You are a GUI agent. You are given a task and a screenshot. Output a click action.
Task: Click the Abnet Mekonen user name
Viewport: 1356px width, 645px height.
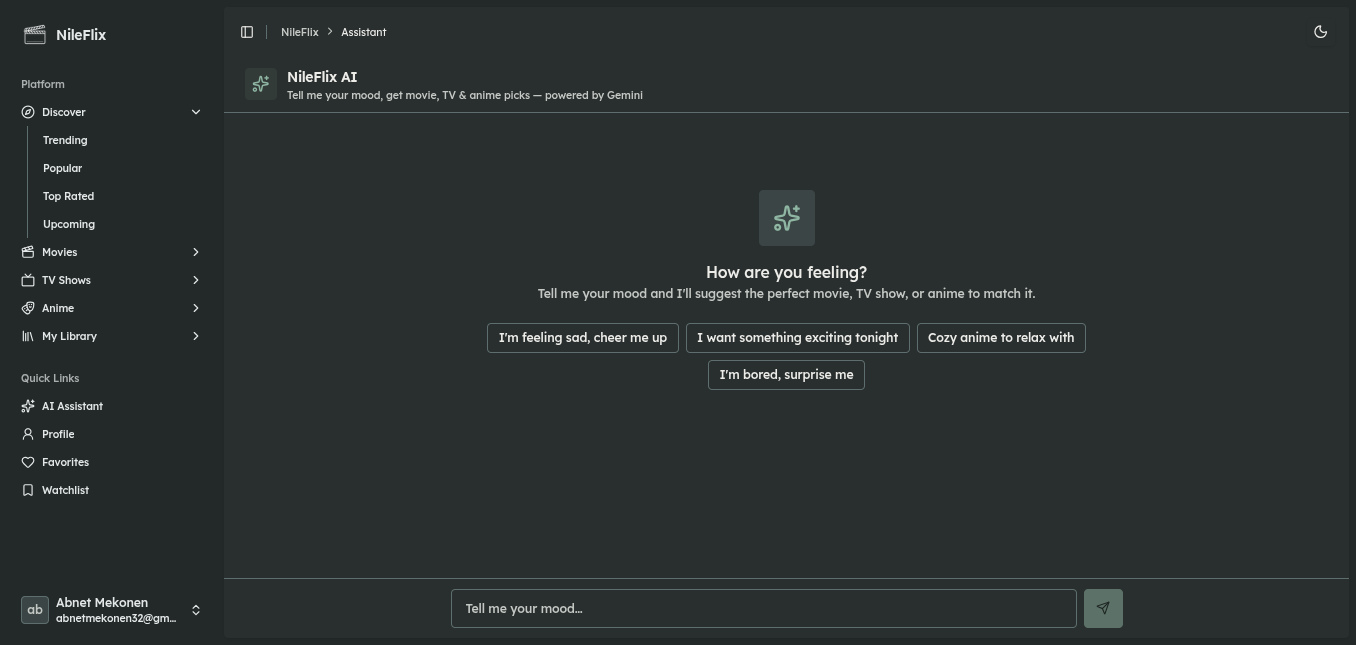click(102, 602)
